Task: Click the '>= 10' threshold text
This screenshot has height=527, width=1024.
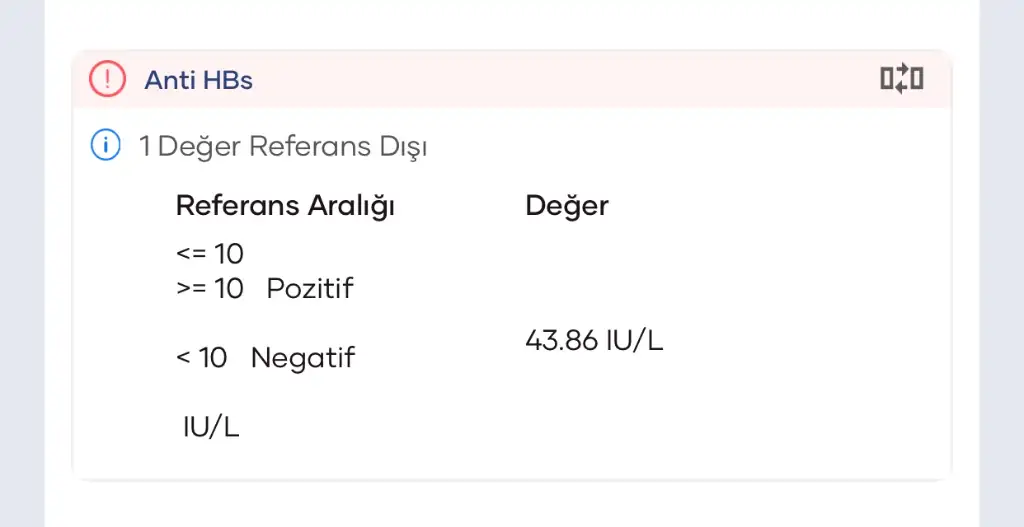Action: point(210,289)
